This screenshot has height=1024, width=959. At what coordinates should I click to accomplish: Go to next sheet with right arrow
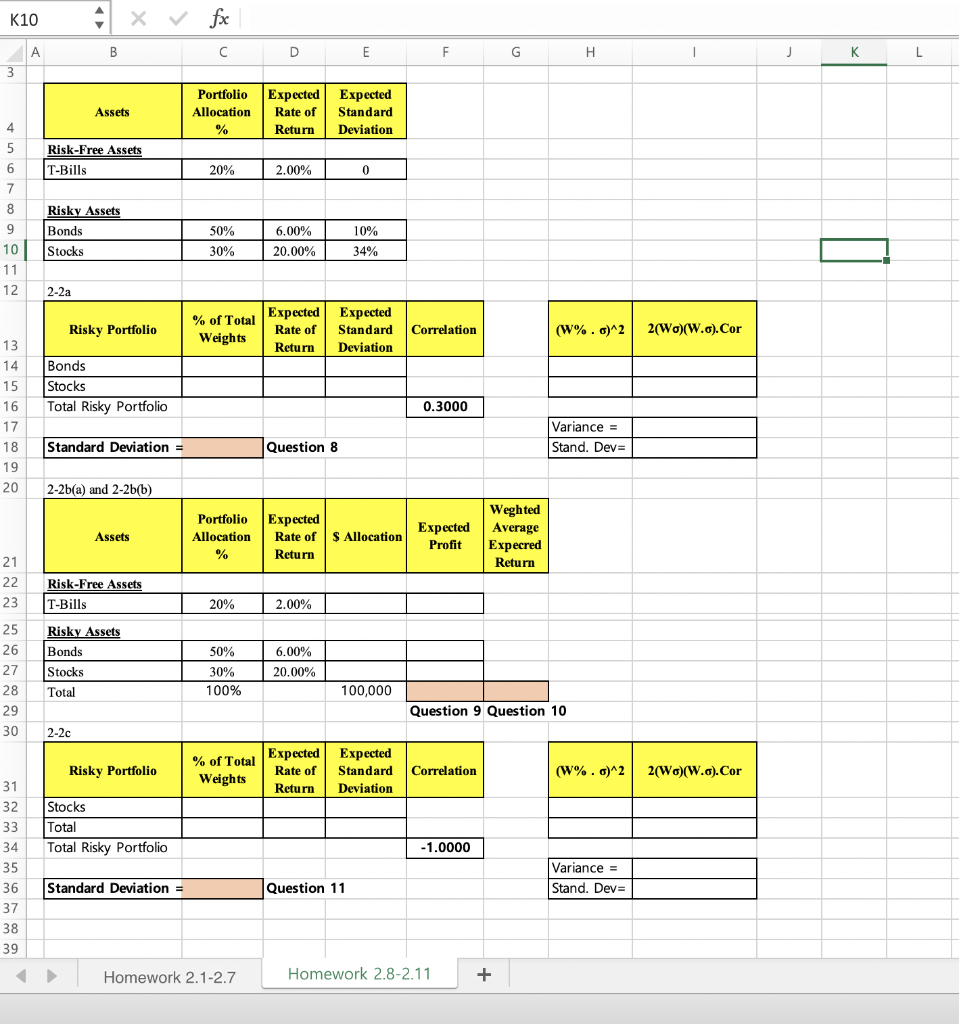tap(52, 976)
